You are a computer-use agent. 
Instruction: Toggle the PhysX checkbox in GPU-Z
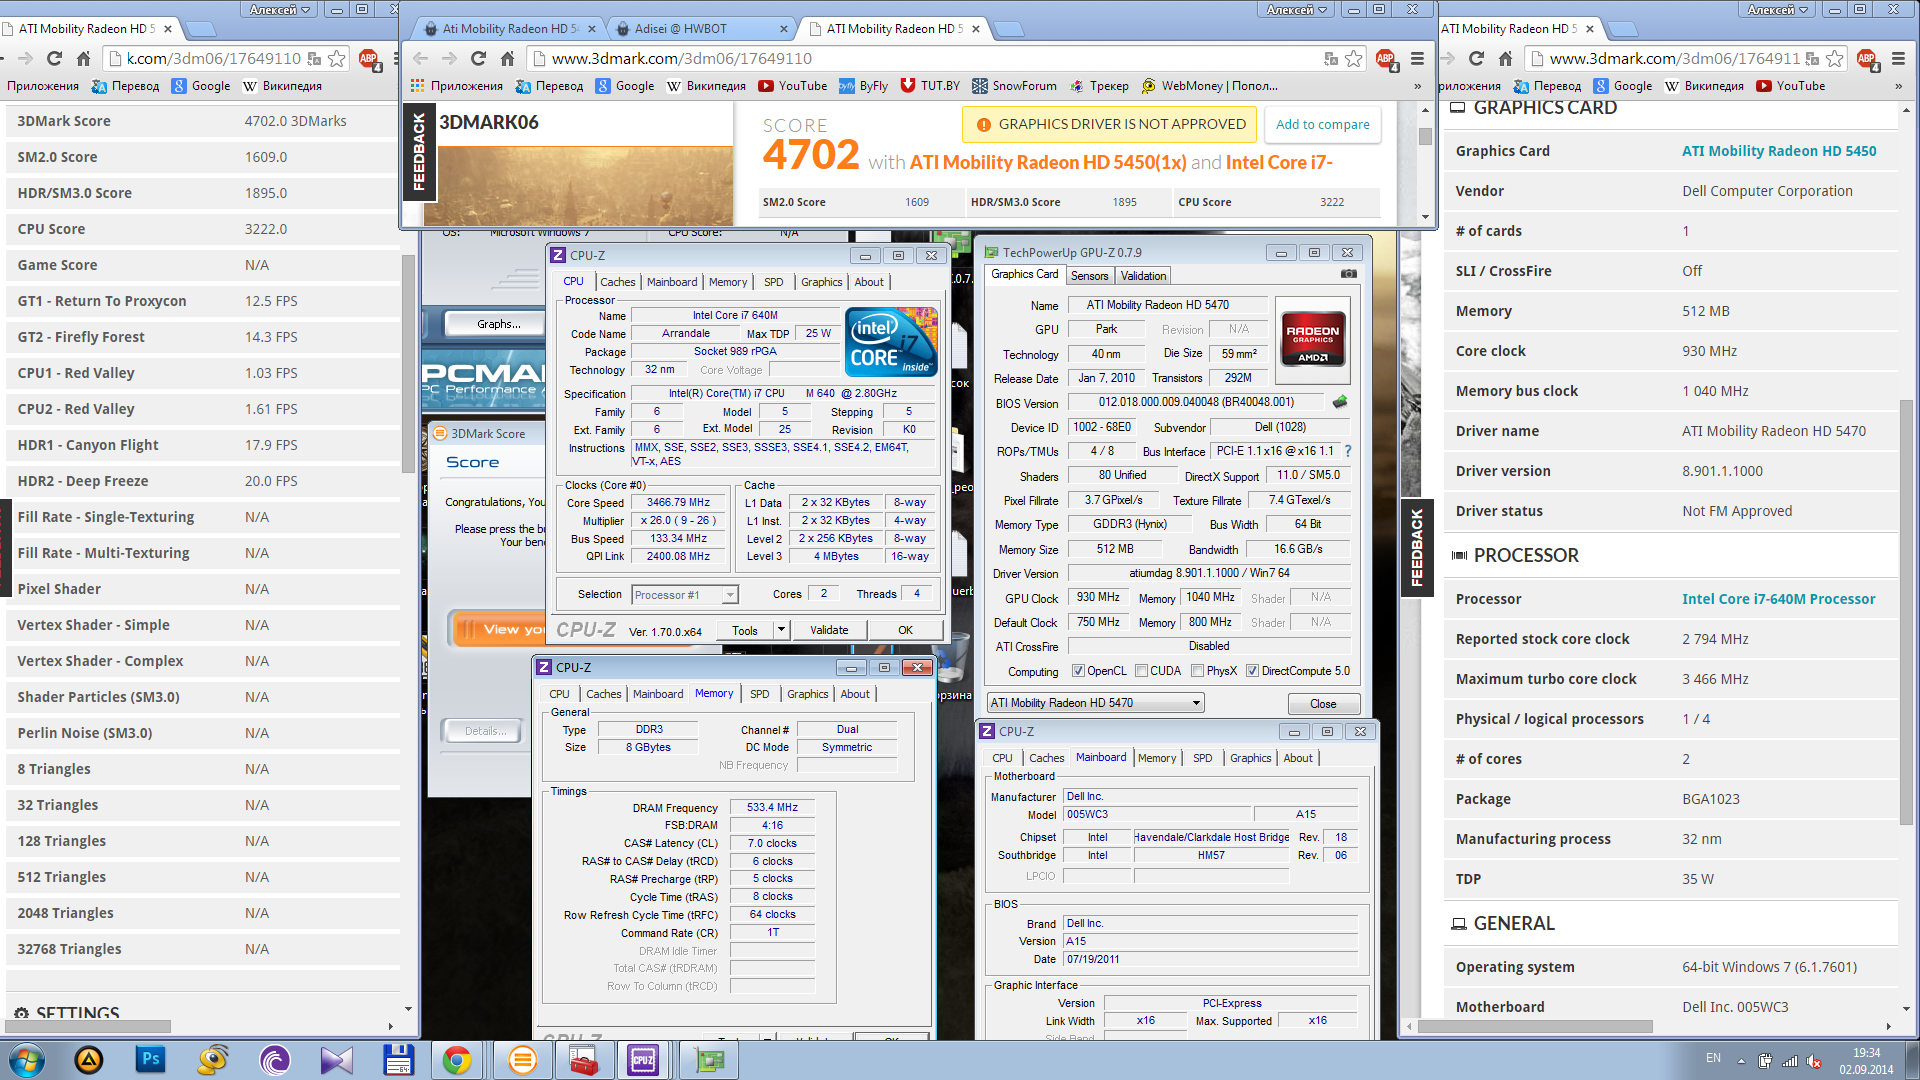(1197, 671)
